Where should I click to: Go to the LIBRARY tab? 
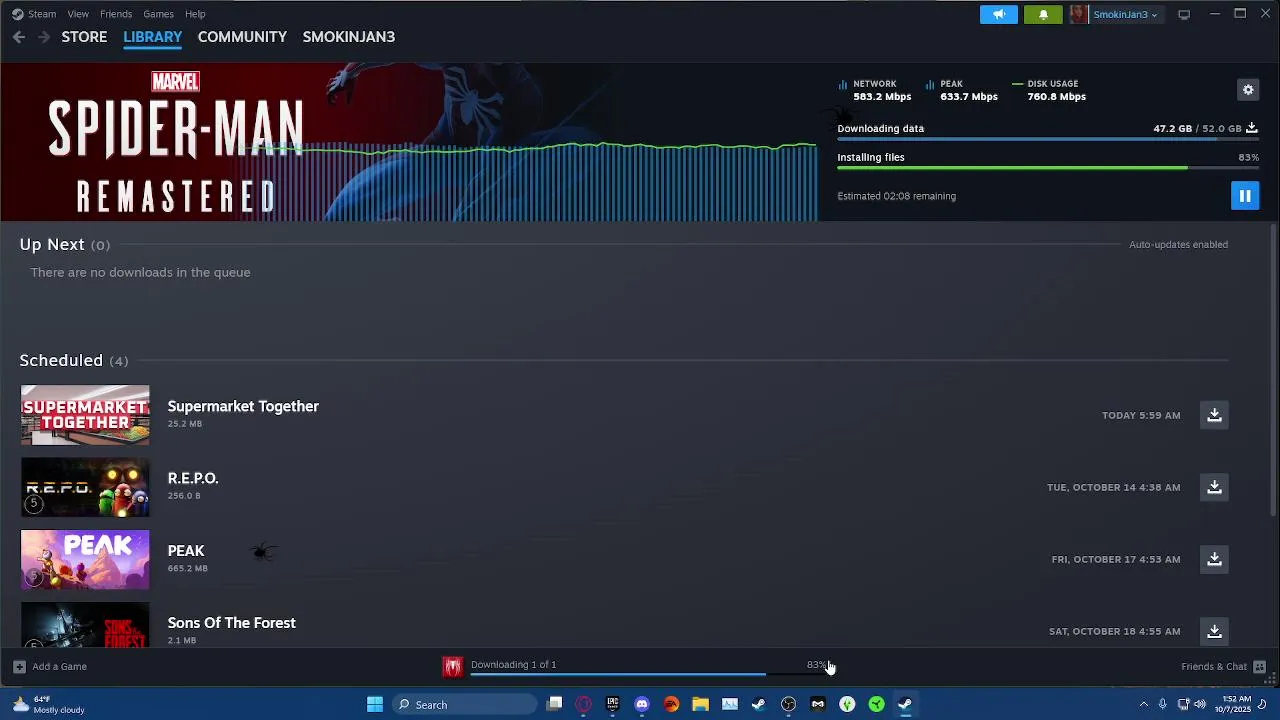point(152,37)
